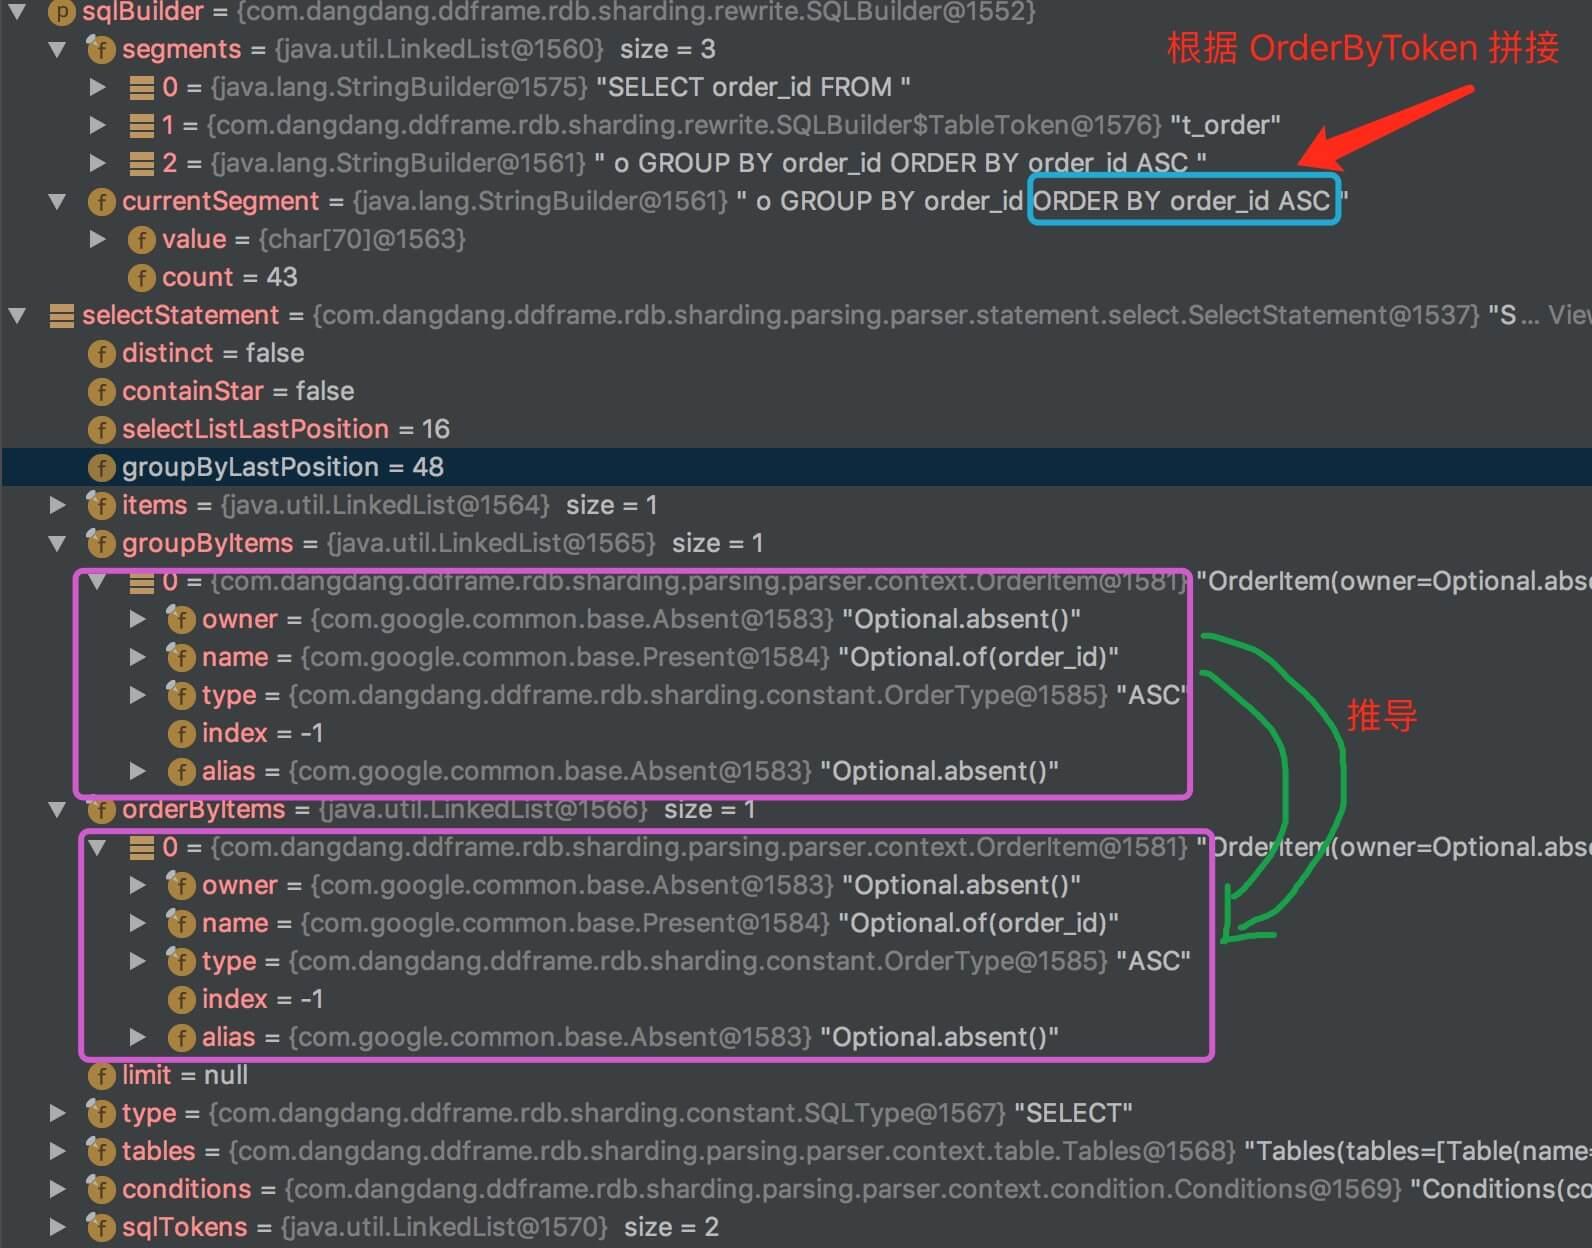Expand the sqlTokens list node

pyautogui.click(x=57, y=1227)
